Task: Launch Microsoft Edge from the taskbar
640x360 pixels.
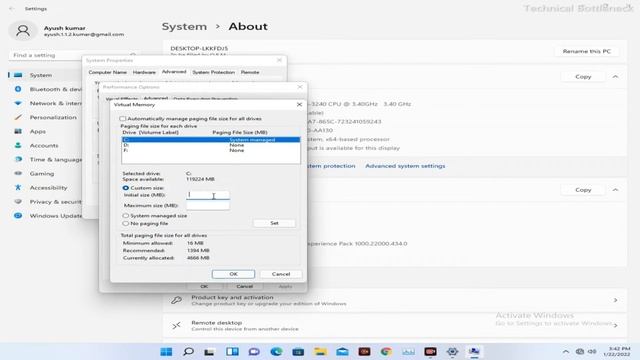Action: pyautogui.click(x=276, y=351)
